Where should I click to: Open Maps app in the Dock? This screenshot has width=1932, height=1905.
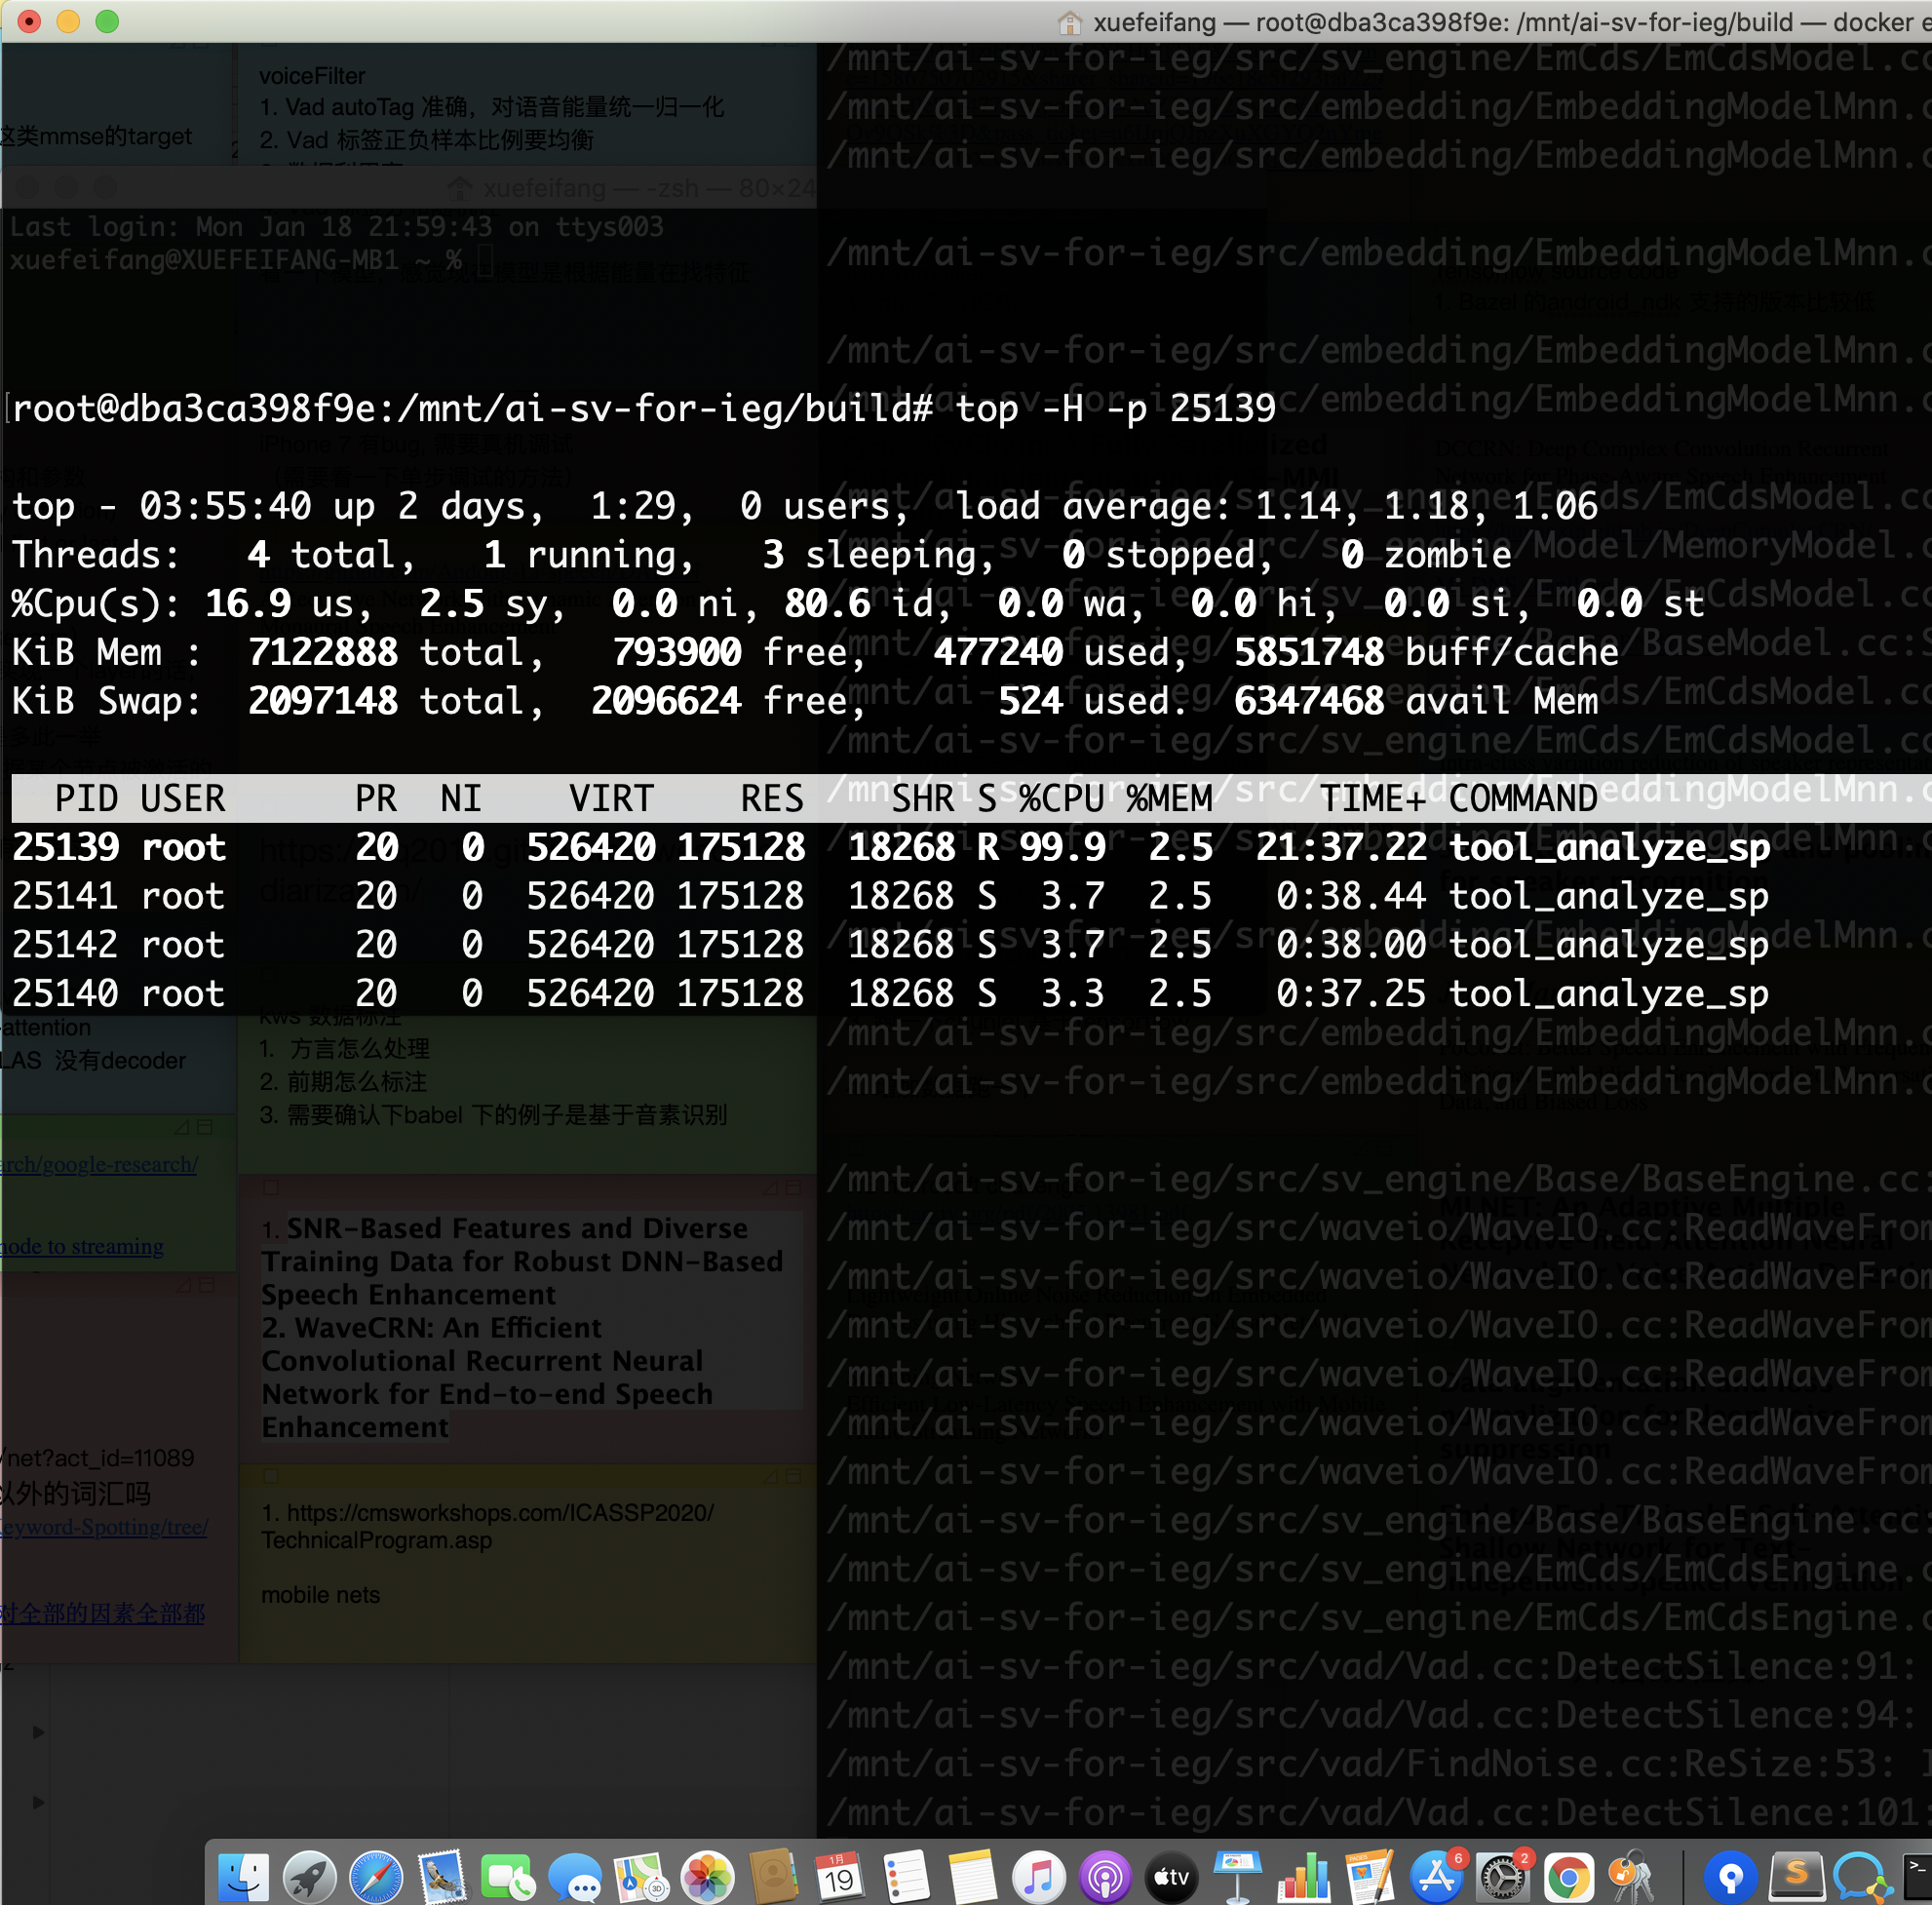point(641,1876)
